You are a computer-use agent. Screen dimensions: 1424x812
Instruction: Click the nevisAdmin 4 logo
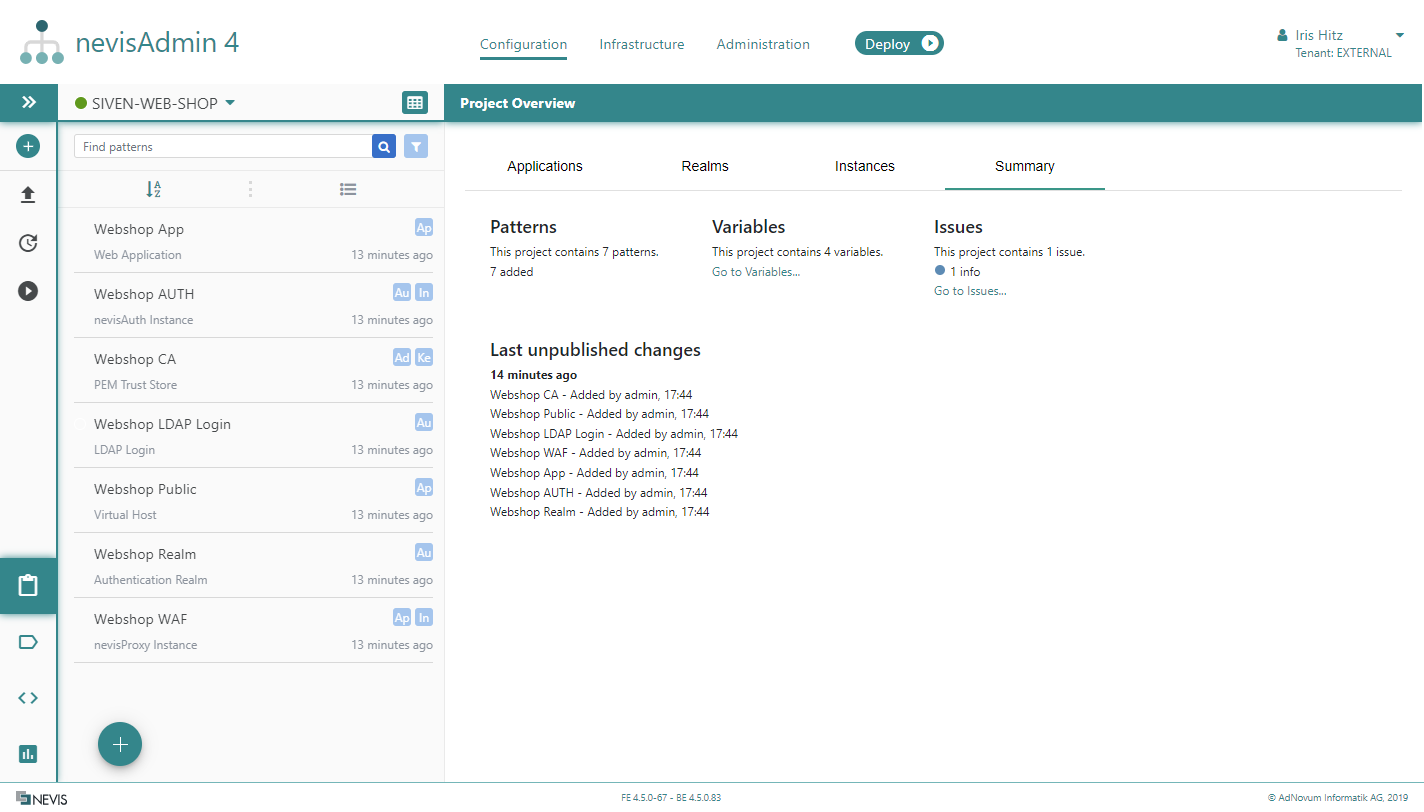[x=129, y=43]
